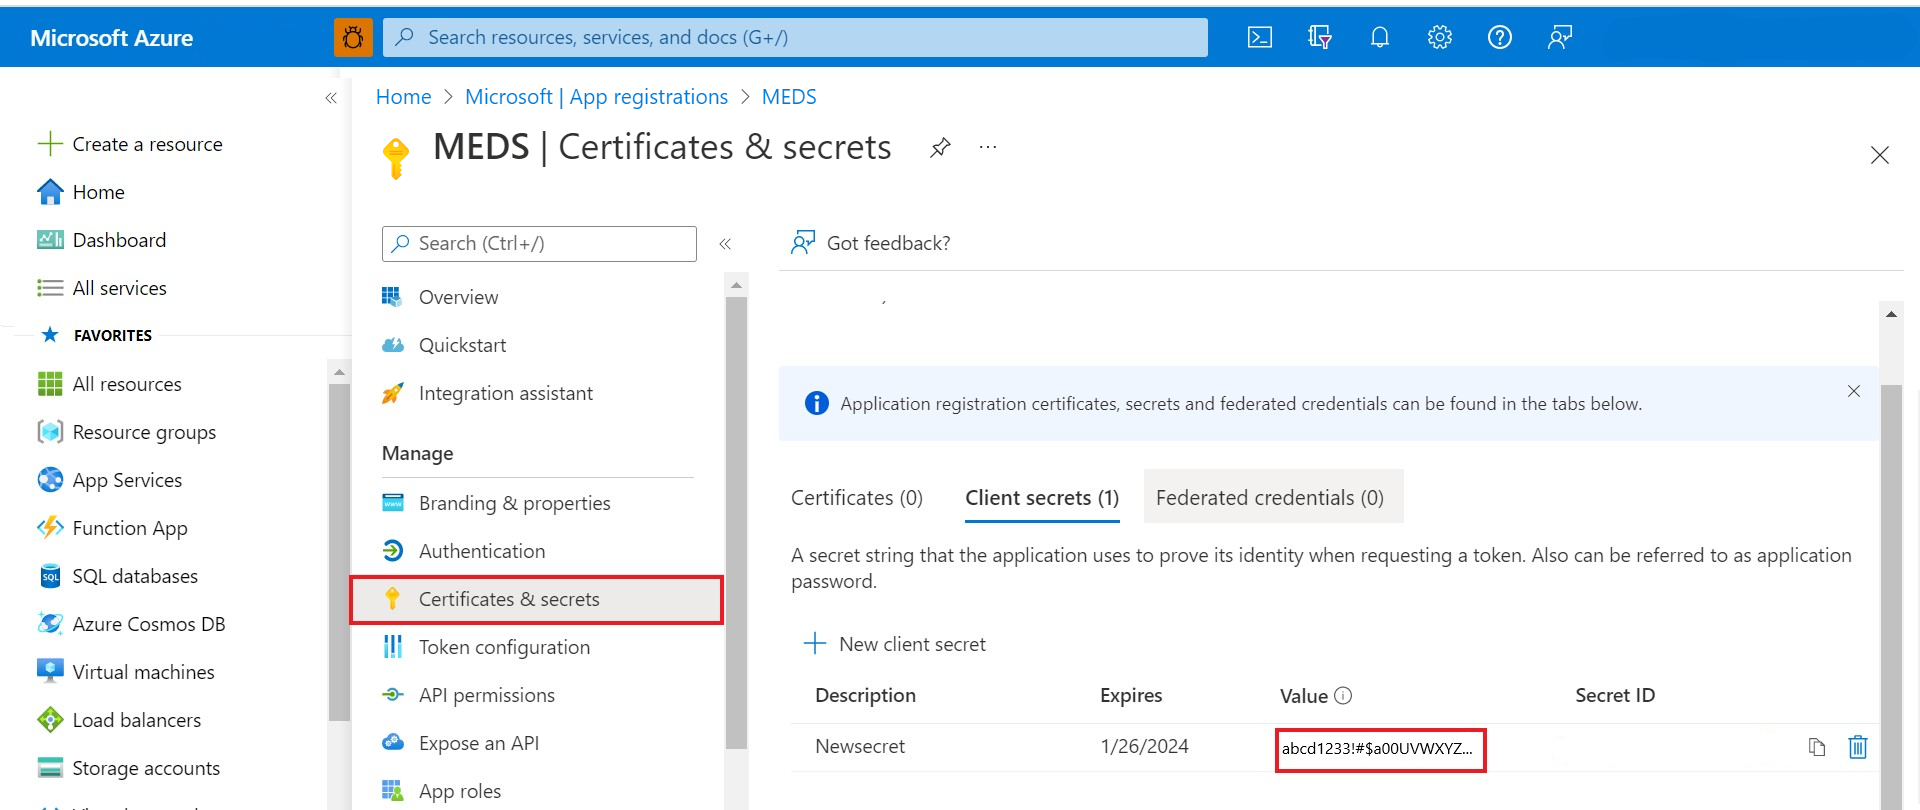1920x810 pixels.
Task: Select Quickstart in the MEDS menu
Action: point(443,345)
